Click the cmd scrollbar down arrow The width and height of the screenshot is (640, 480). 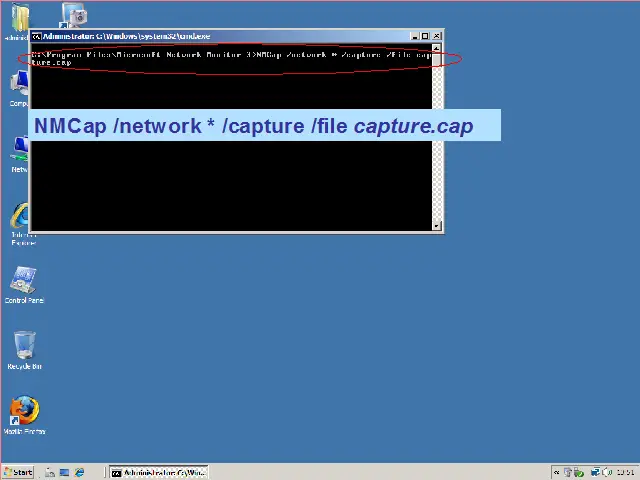click(x=437, y=225)
